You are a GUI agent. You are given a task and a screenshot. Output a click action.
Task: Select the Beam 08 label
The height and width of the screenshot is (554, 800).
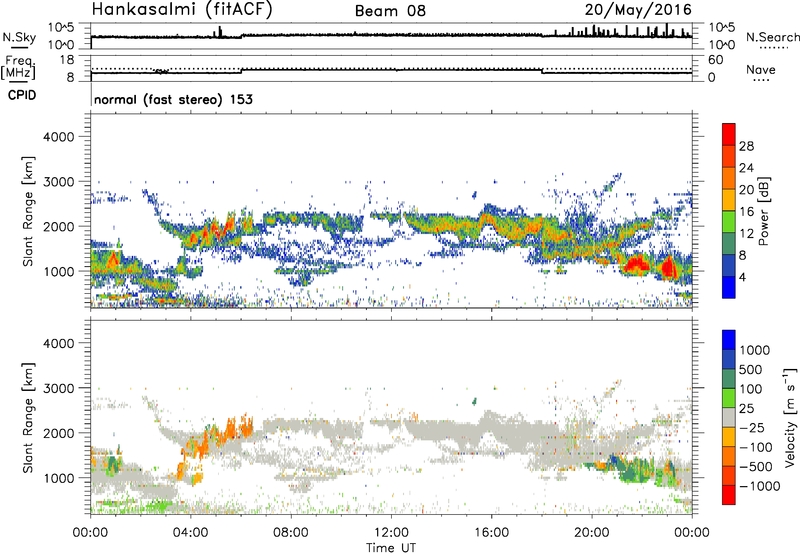coord(390,11)
